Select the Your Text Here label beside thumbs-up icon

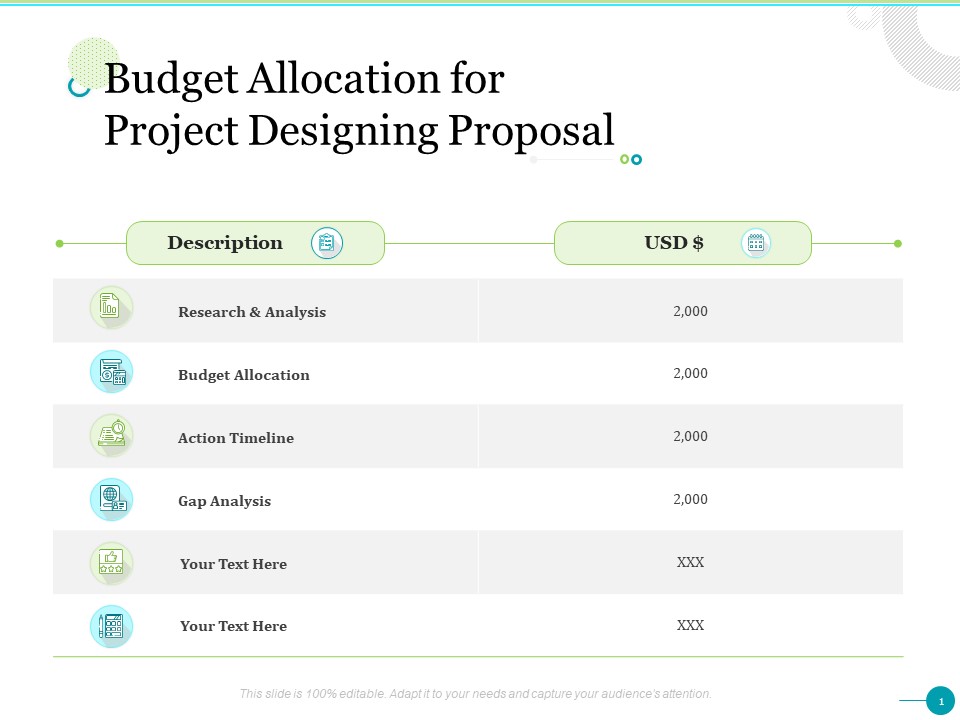pyautogui.click(x=233, y=564)
